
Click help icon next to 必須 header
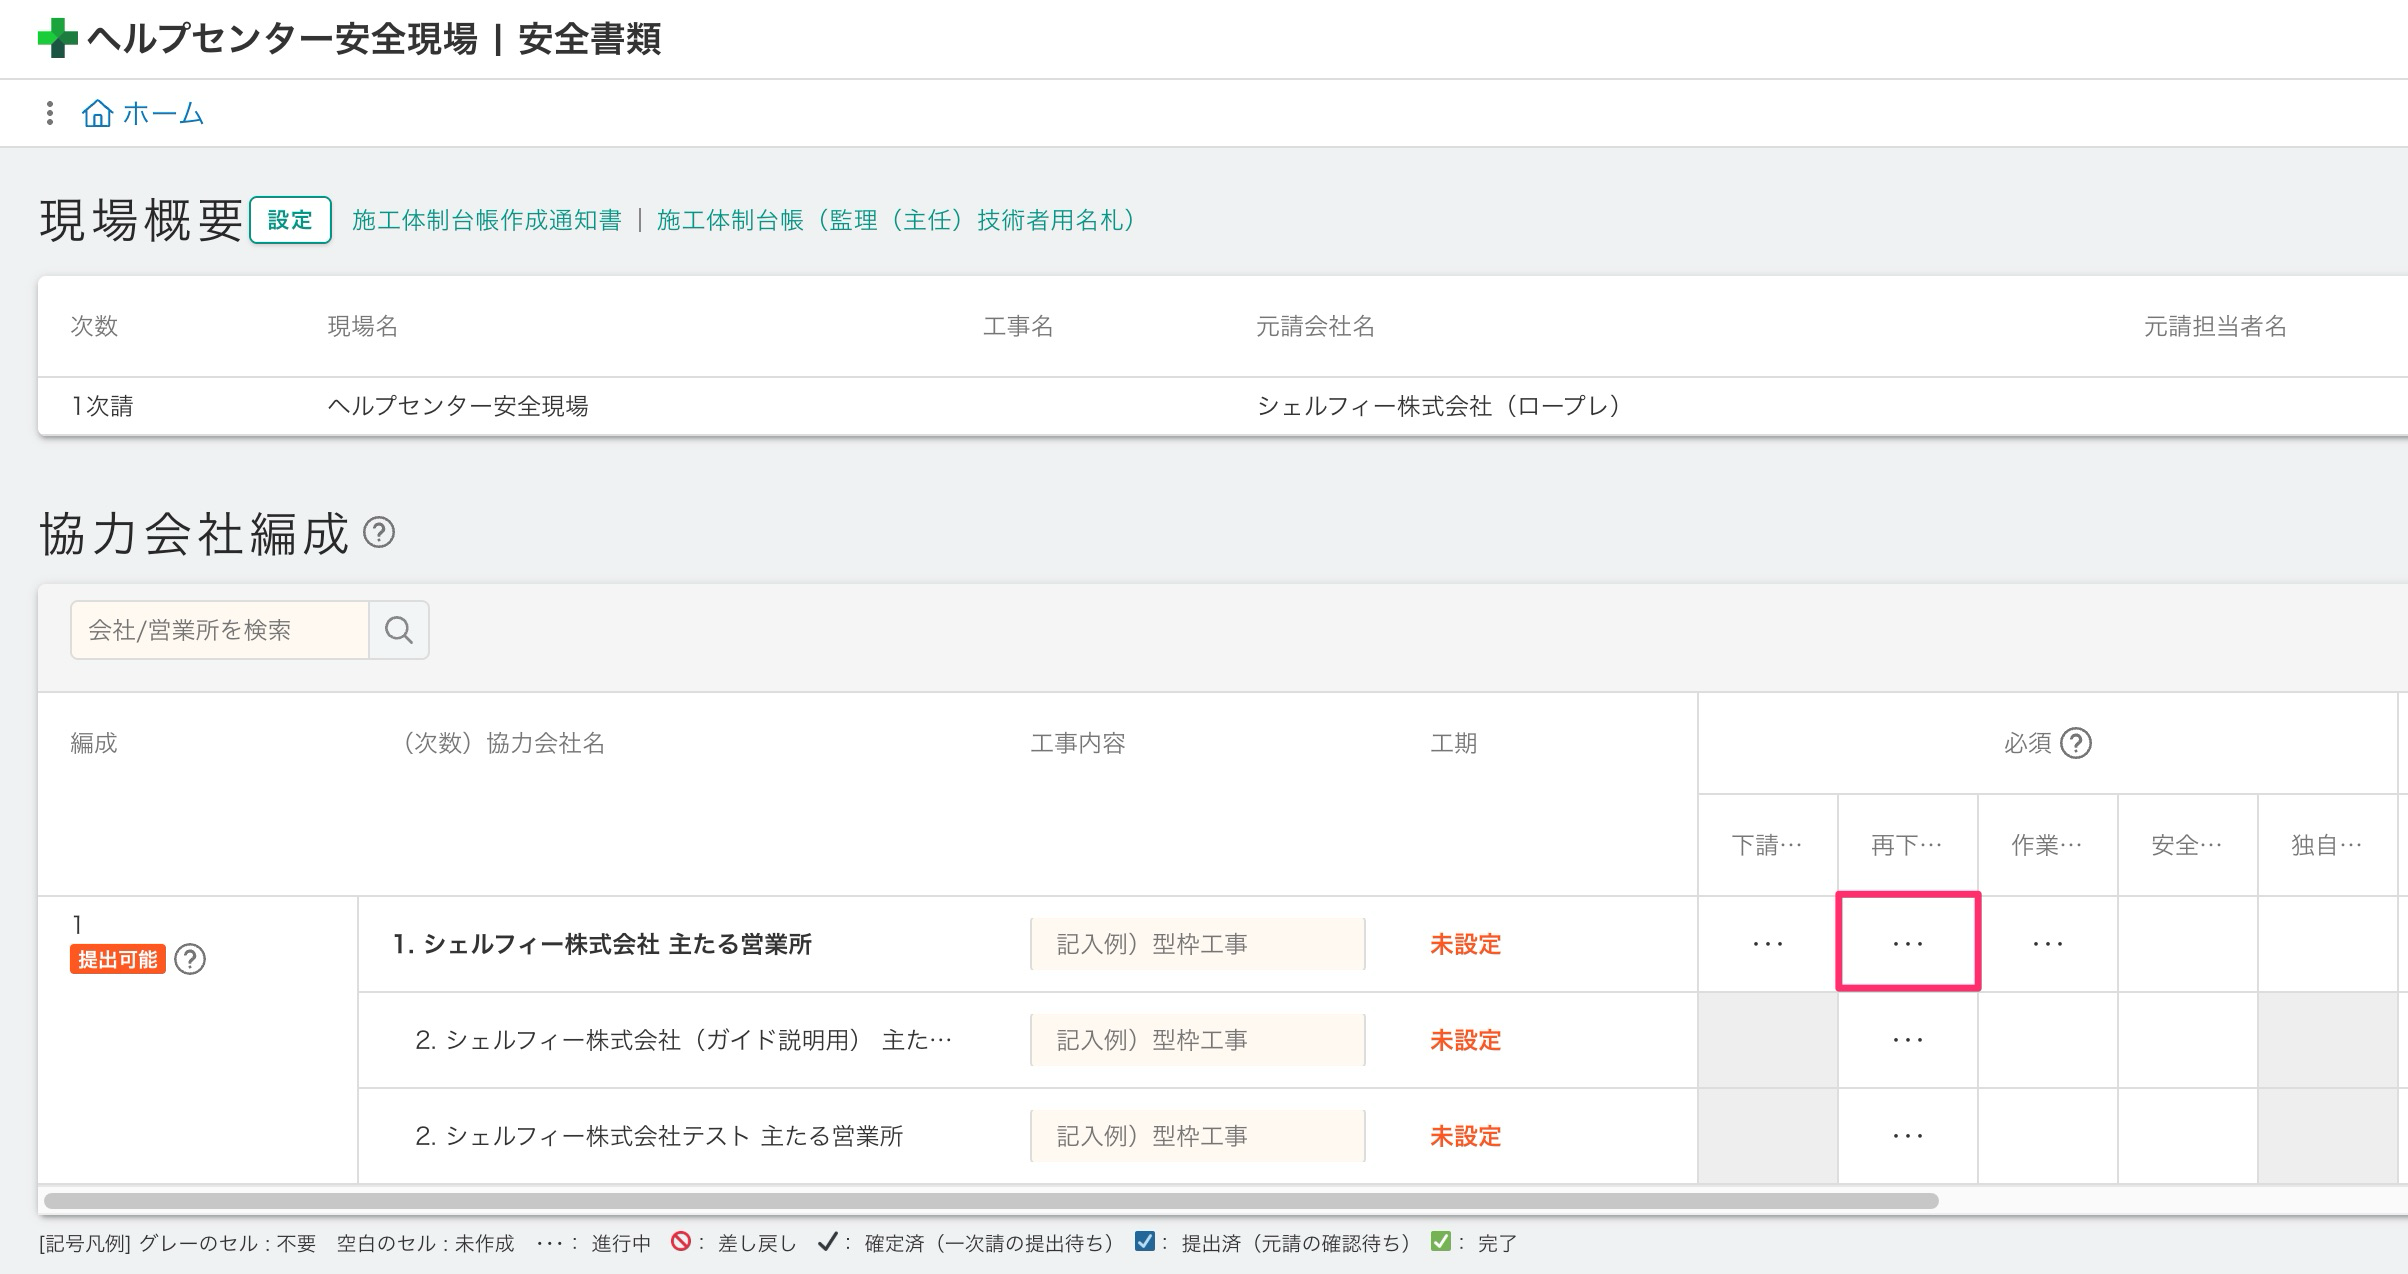2076,743
